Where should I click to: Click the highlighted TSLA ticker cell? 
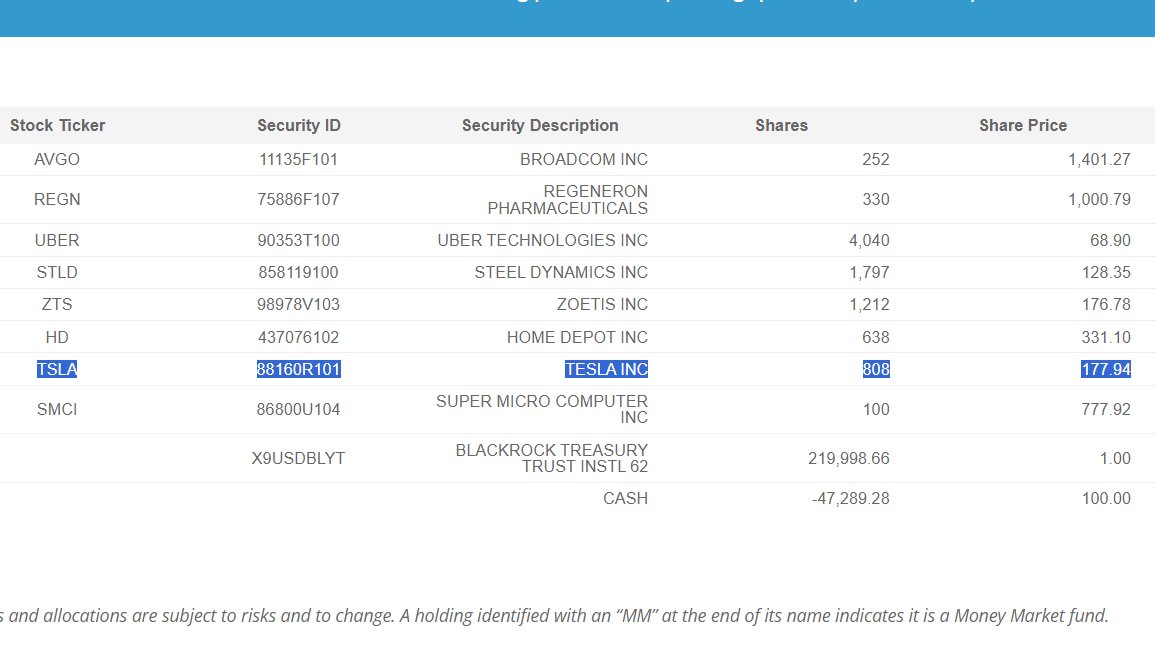[x=57, y=369]
